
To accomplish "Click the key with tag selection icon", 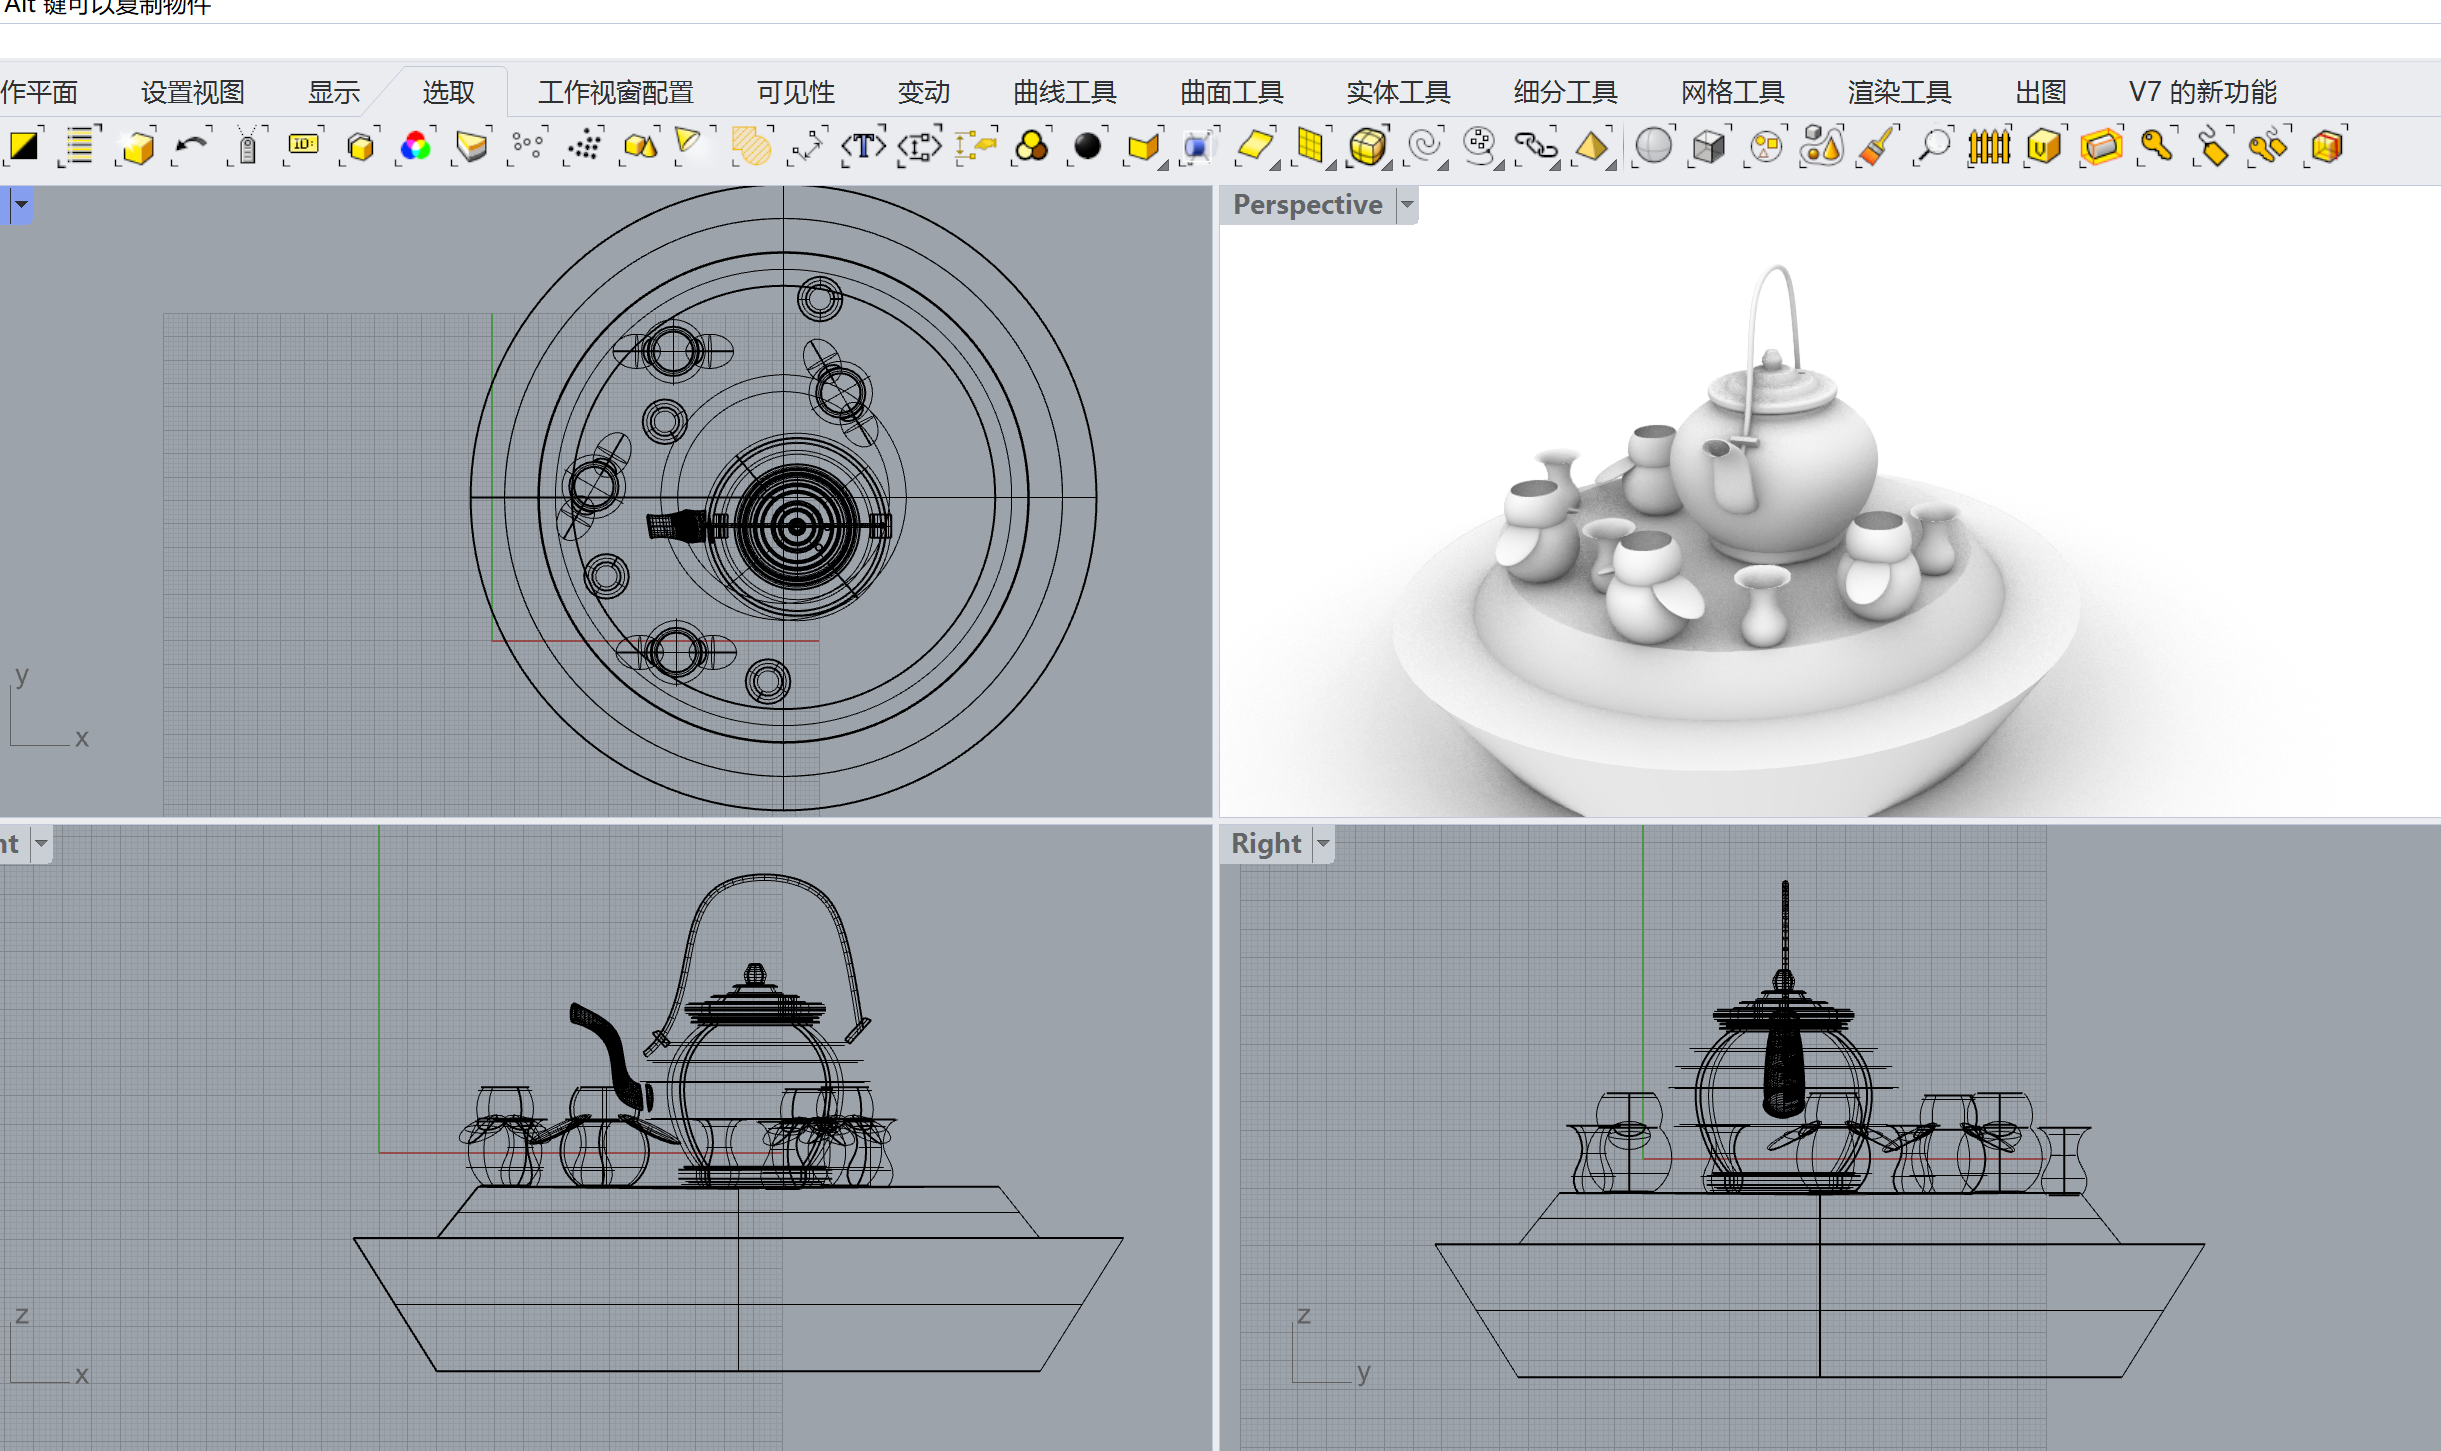I will tap(2269, 147).
